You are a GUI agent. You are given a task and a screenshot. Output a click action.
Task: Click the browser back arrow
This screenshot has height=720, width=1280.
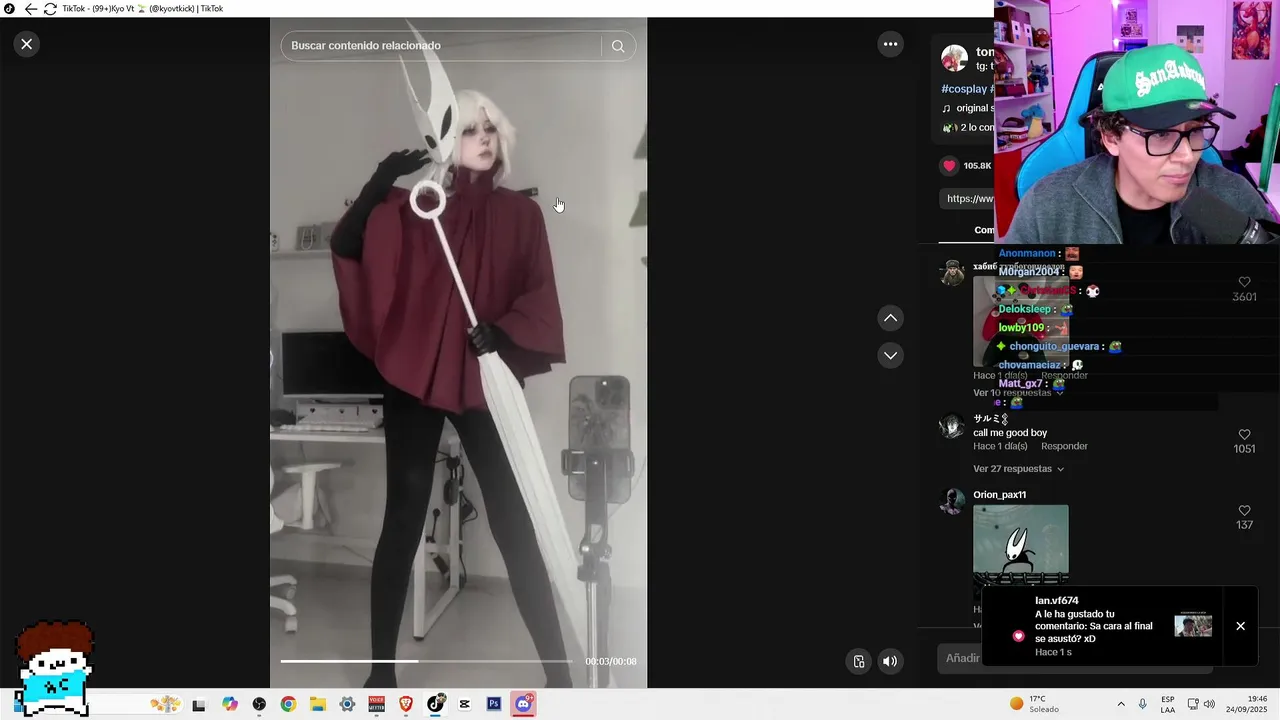click(31, 9)
